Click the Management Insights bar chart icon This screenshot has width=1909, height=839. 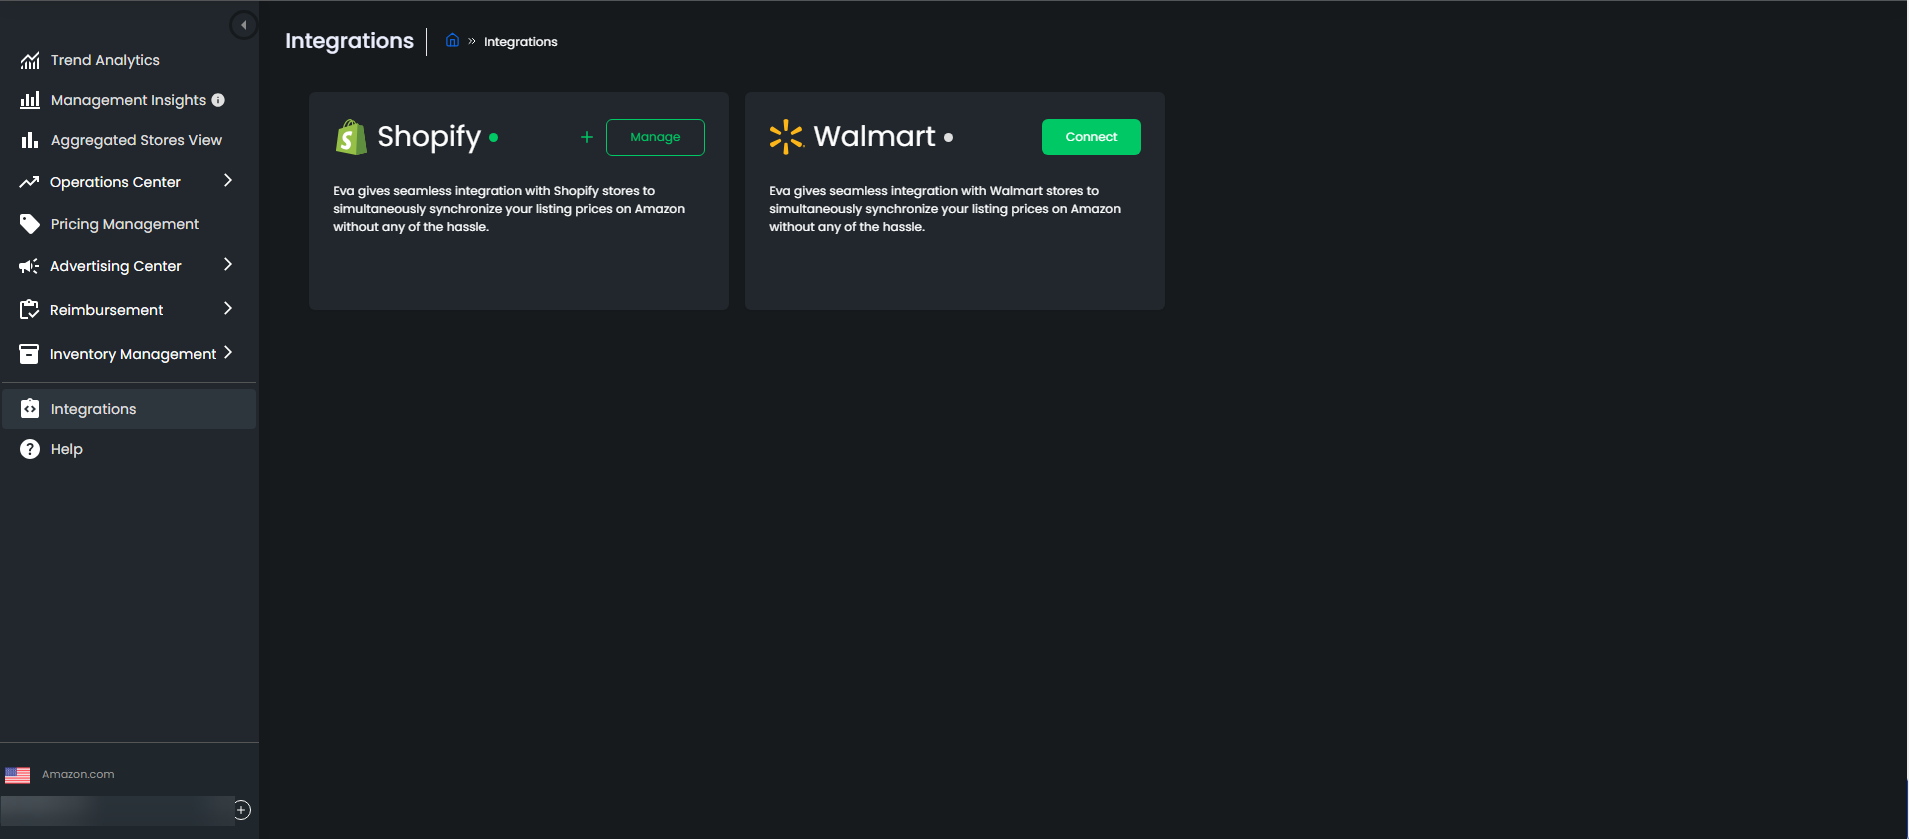click(x=30, y=100)
